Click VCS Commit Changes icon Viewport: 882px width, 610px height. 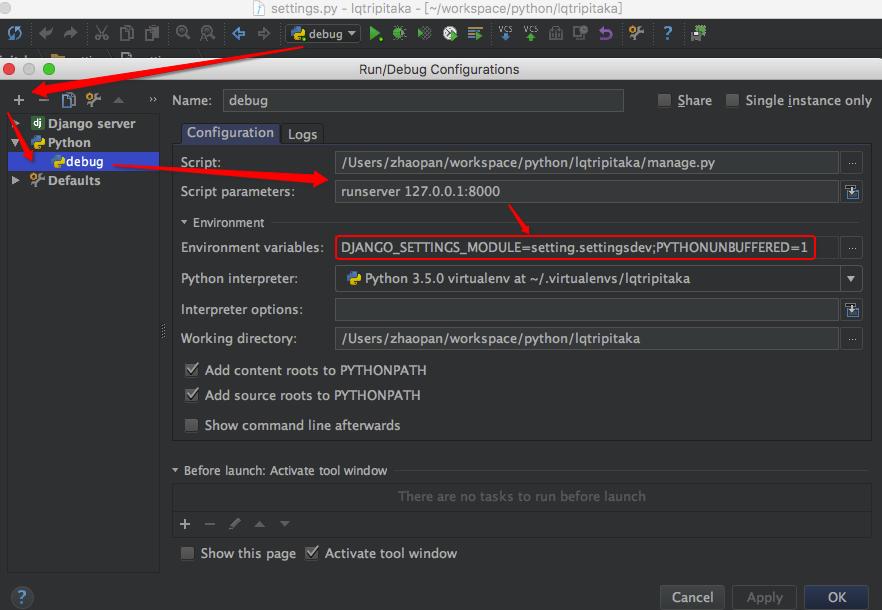coord(530,34)
